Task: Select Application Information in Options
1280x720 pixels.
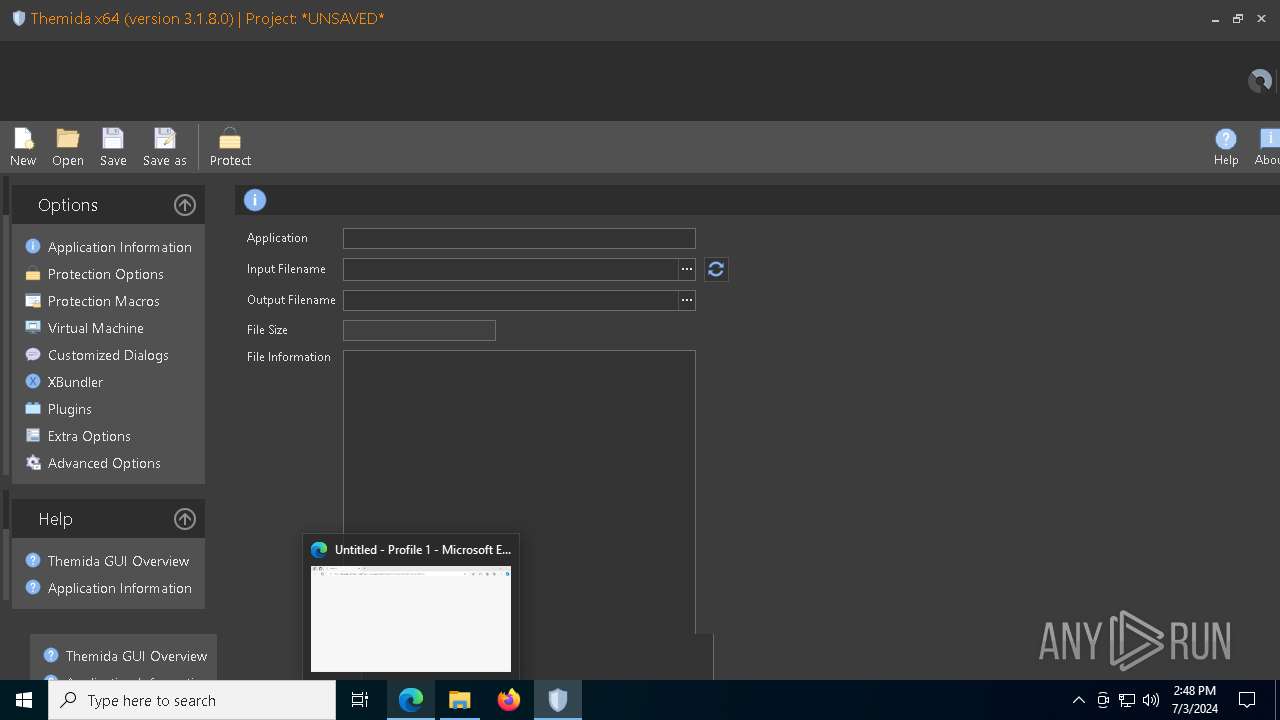Action: click(x=108, y=247)
